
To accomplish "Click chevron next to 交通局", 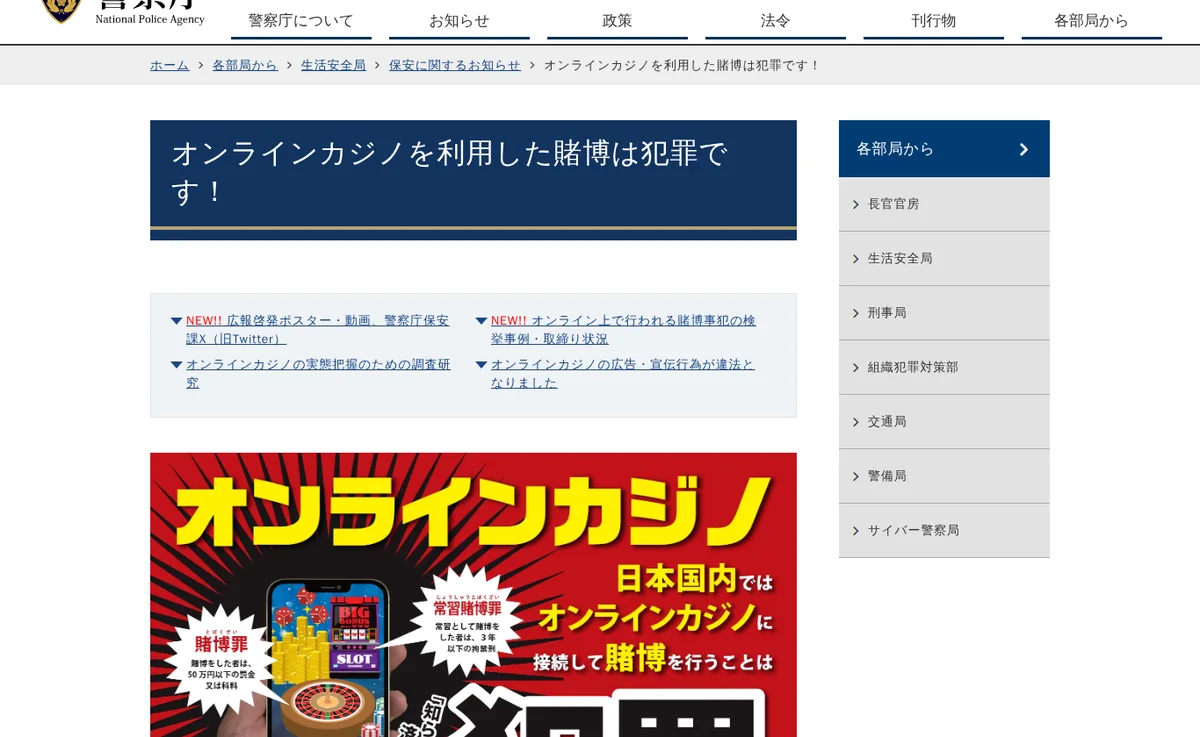I will click(x=856, y=422).
